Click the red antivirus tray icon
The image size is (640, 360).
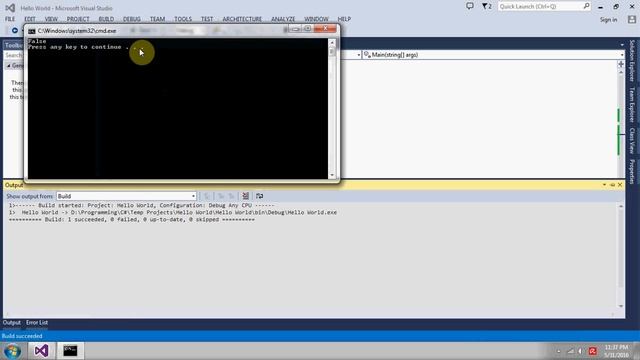tap(593, 351)
